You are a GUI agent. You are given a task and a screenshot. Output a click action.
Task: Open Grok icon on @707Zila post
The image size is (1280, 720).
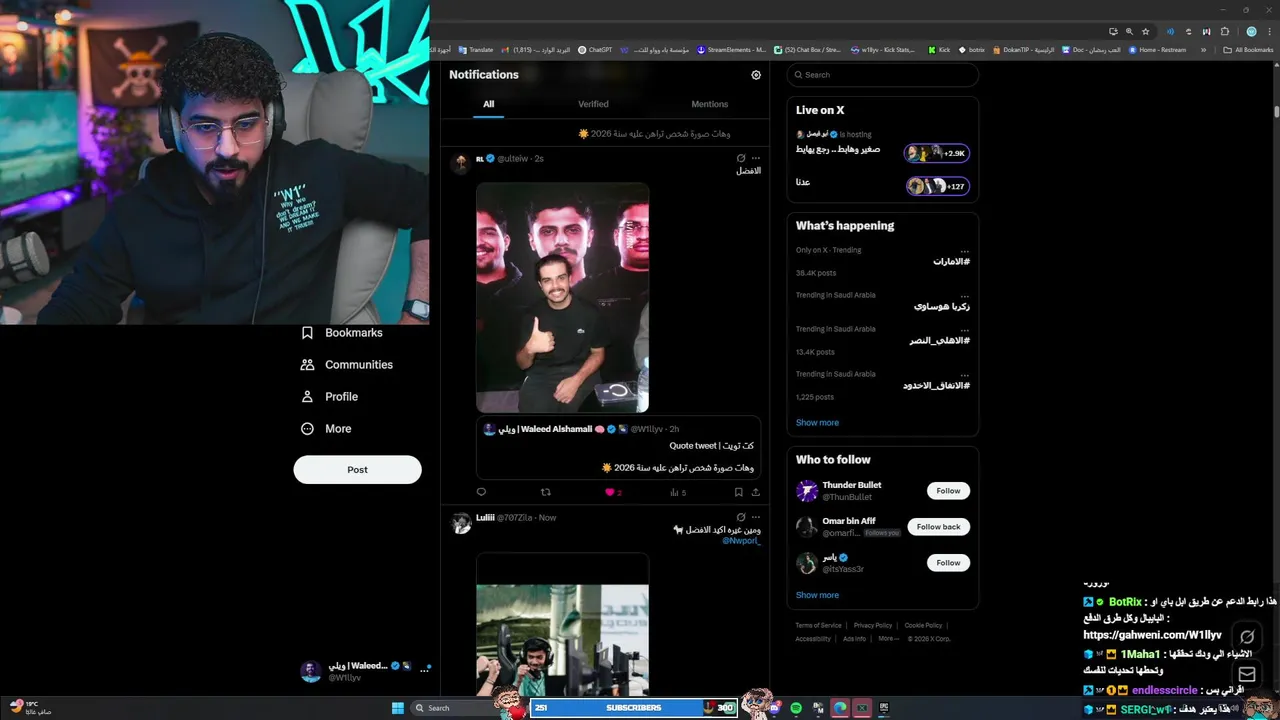coord(741,517)
